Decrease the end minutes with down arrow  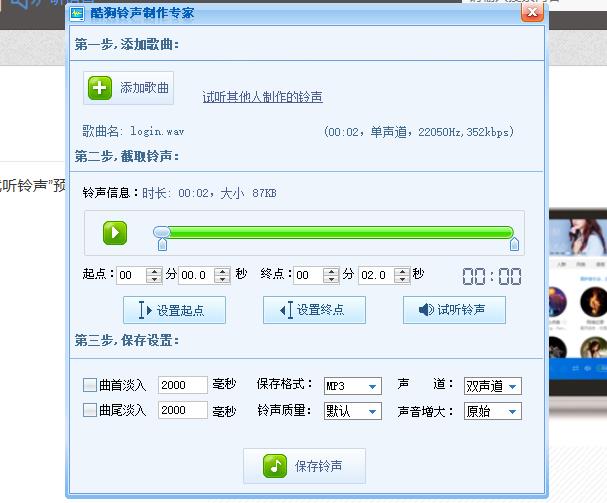(x=331, y=280)
